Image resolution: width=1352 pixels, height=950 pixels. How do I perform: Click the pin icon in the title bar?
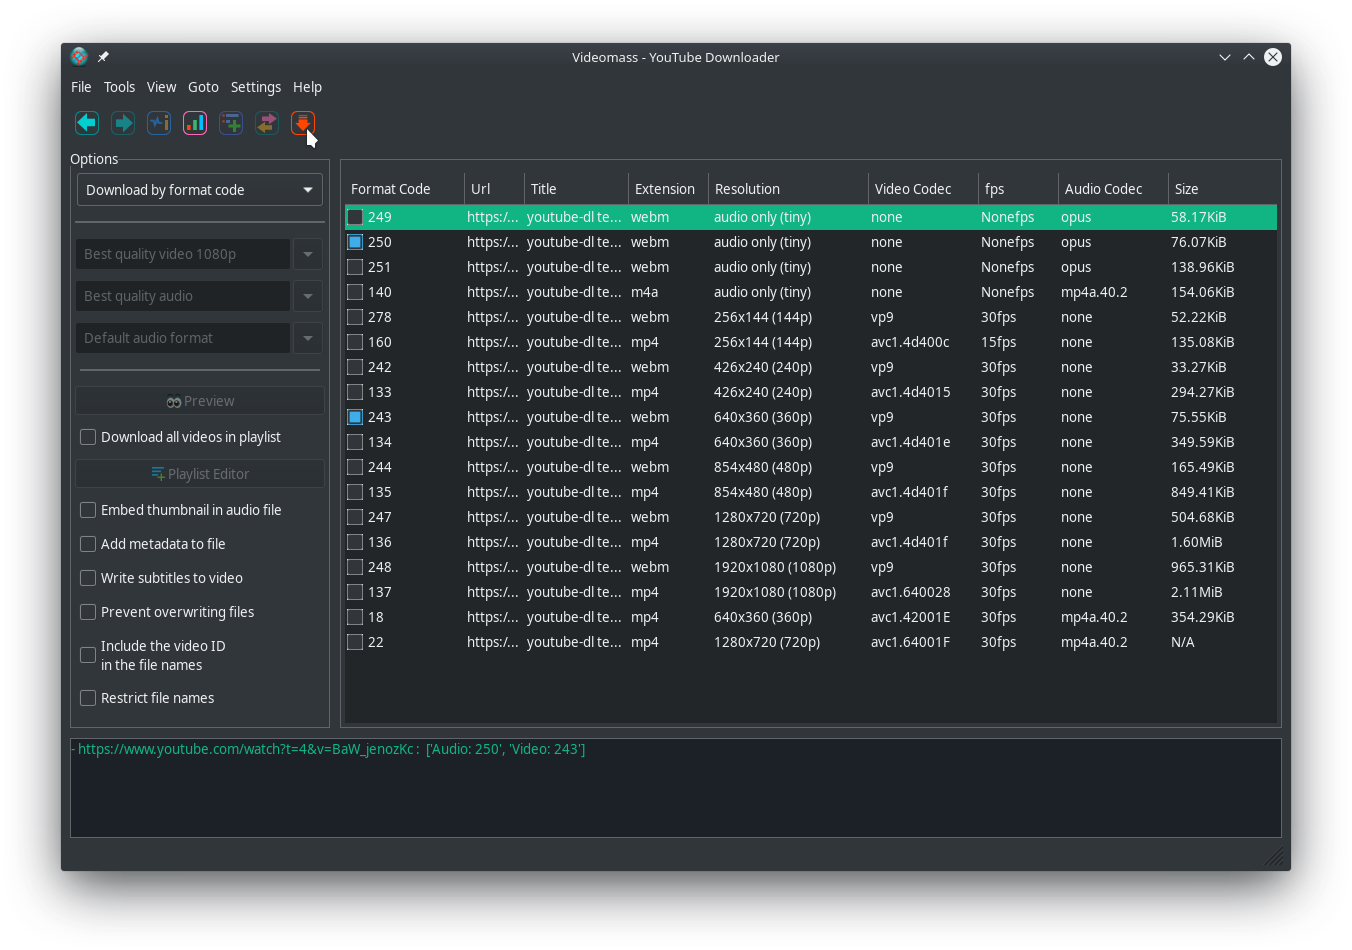click(x=103, y=57)
